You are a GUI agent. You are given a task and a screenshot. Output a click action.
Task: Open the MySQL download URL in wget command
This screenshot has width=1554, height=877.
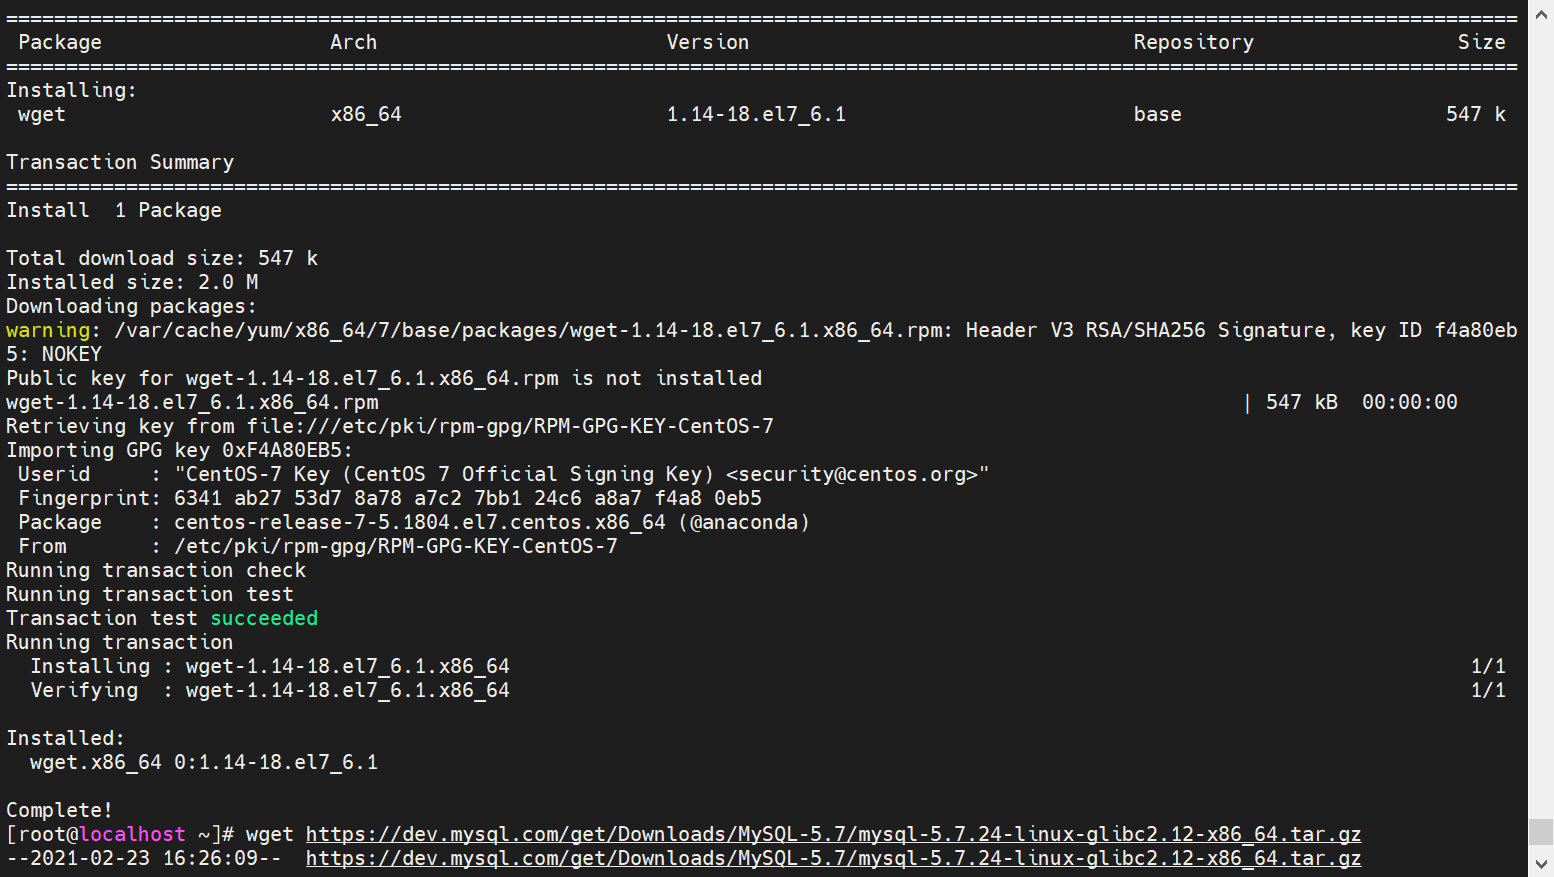coord(832,834)
